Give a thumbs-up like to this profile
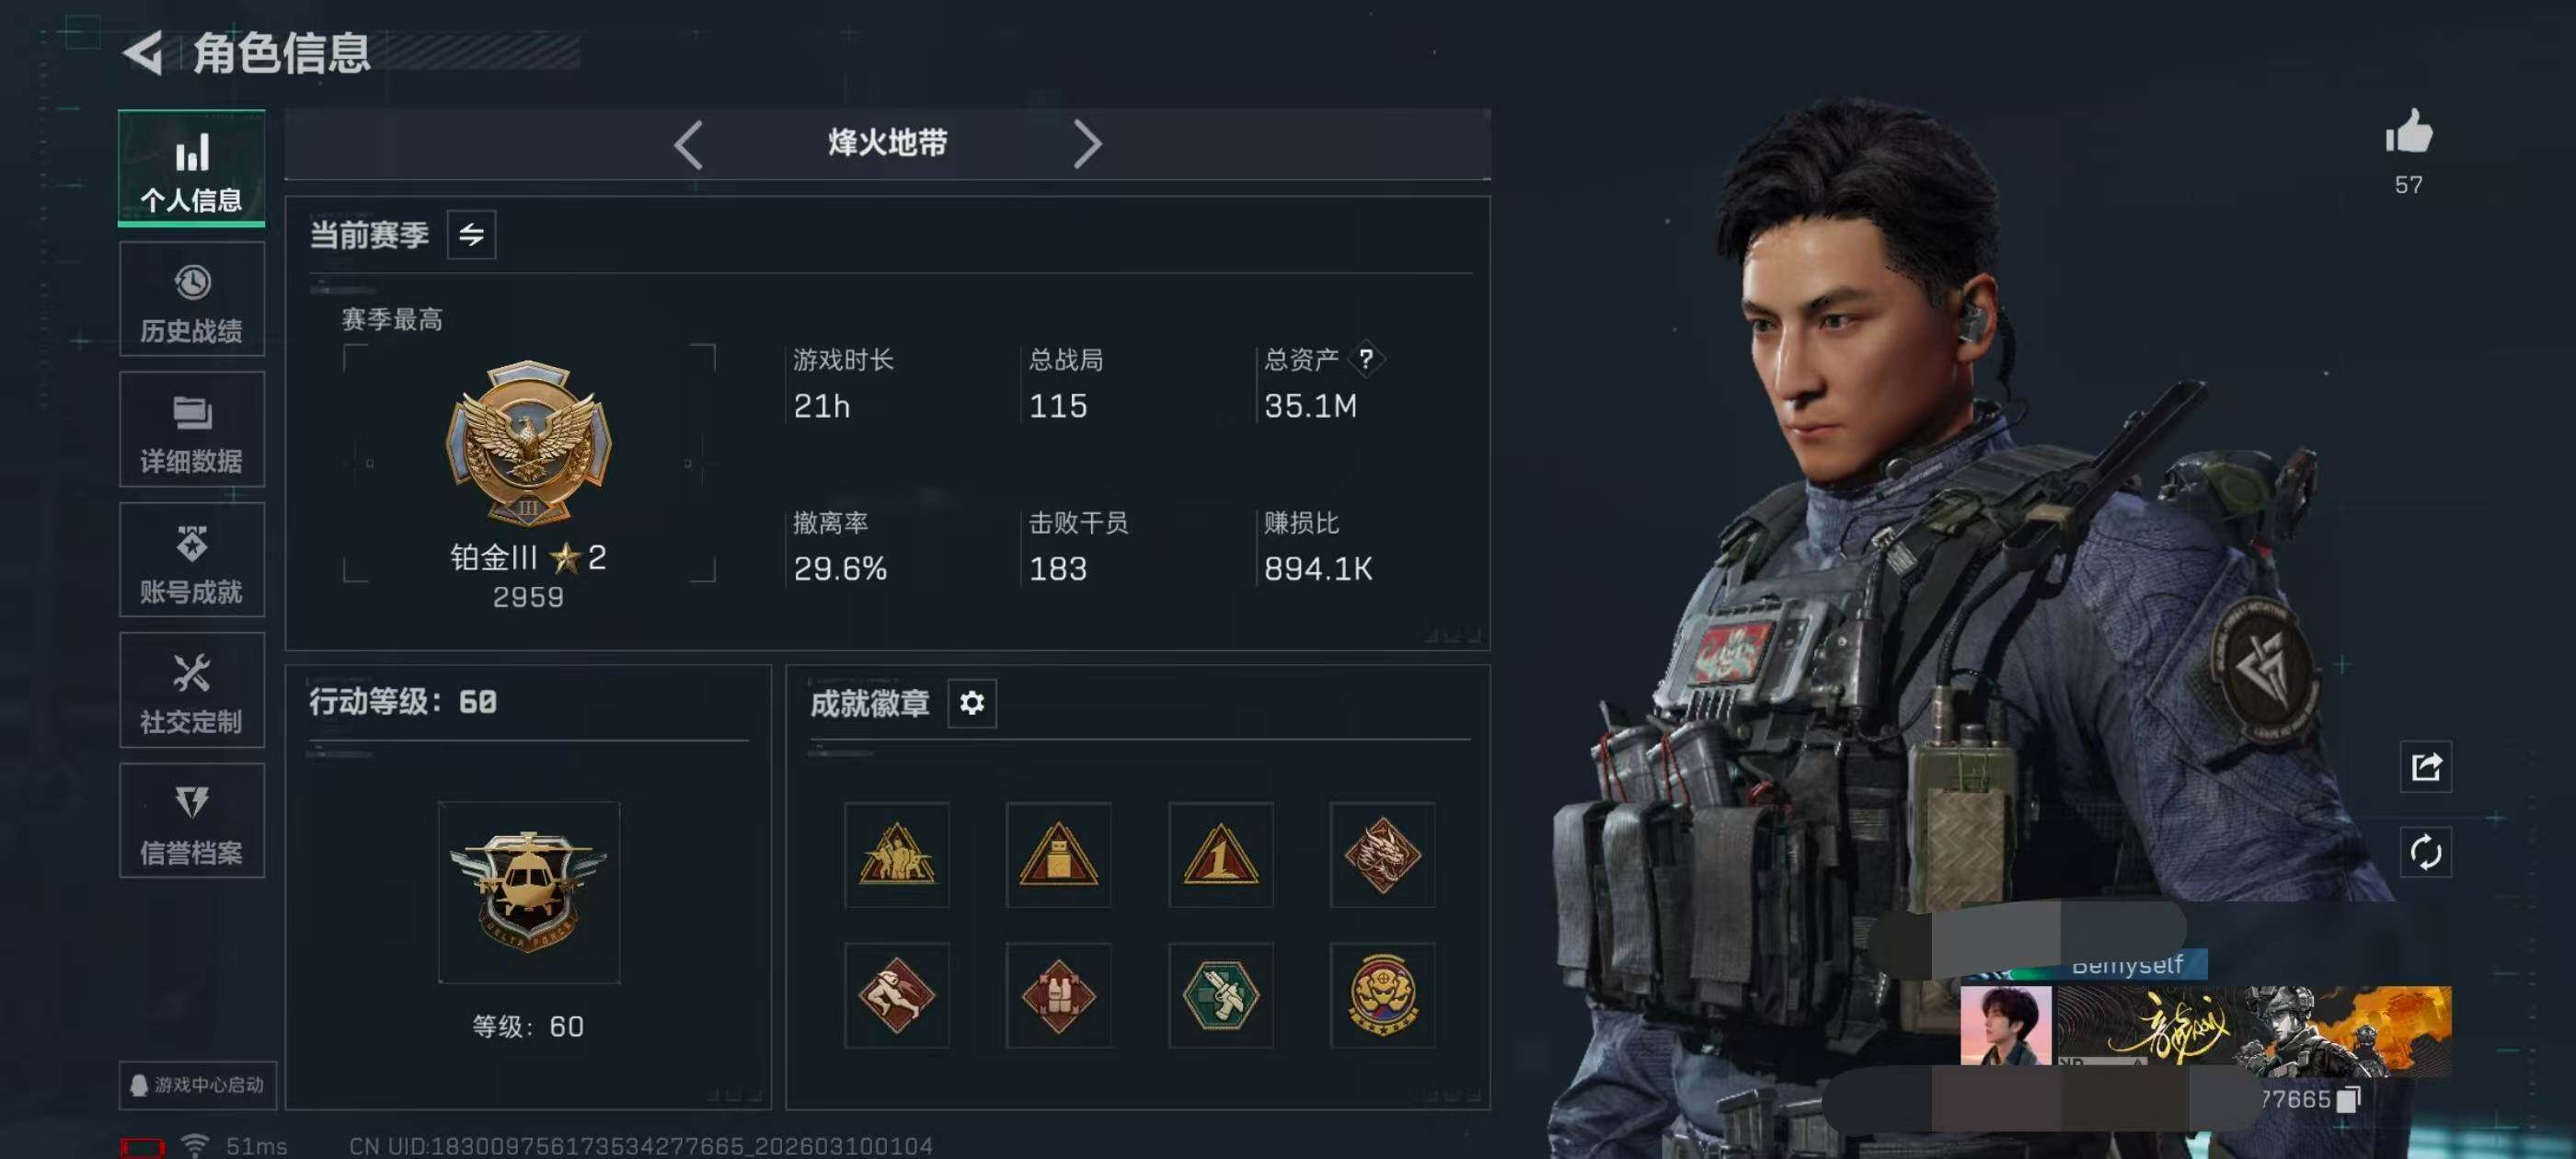 [2408, 132]
